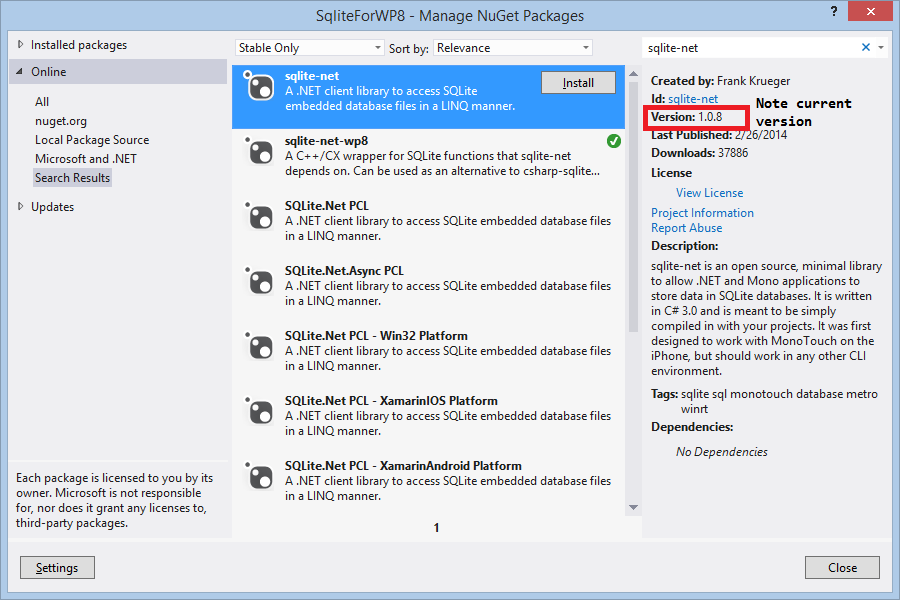Click the Win32 Platform package icon
This screenshot has width=900, height=600.
pyautogui.click(x=258, y=346)
